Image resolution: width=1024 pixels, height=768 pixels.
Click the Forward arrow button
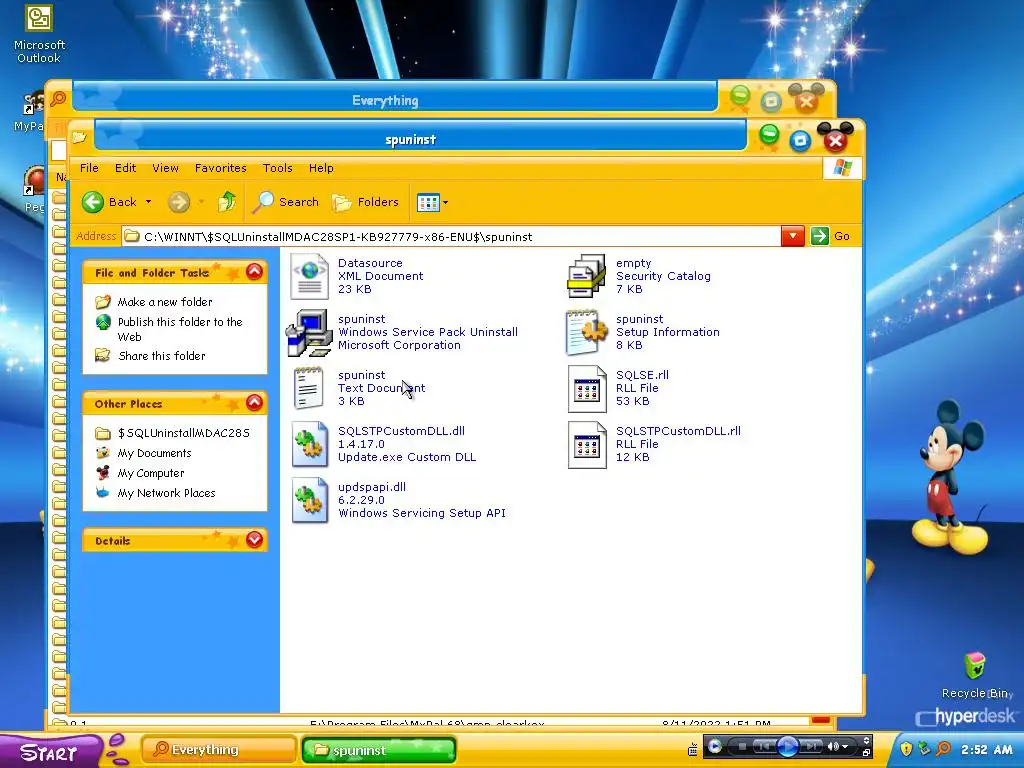[178, 202]
